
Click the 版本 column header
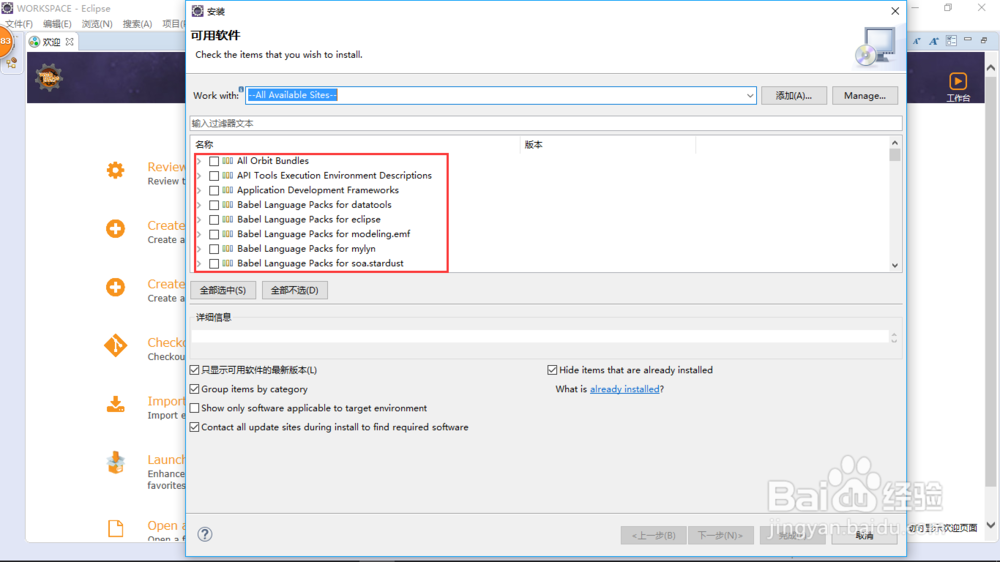[x=608, y=145]
